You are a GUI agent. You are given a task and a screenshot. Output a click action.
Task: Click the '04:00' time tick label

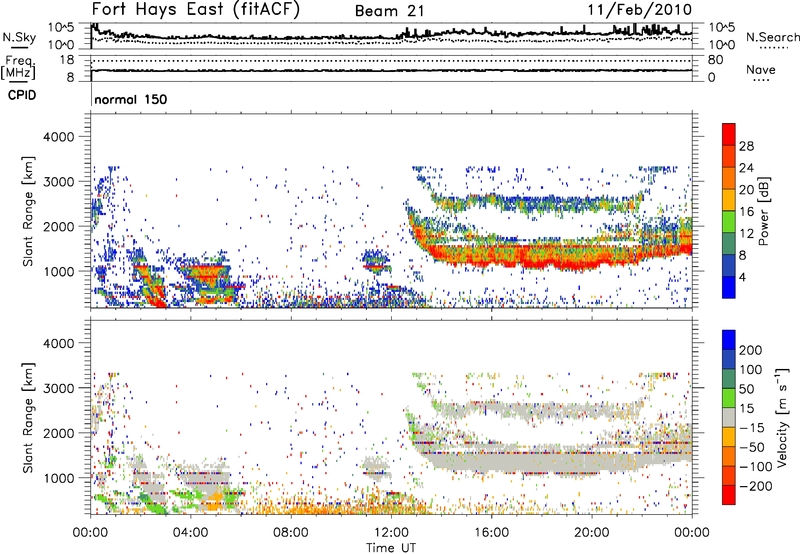point(191,533)
